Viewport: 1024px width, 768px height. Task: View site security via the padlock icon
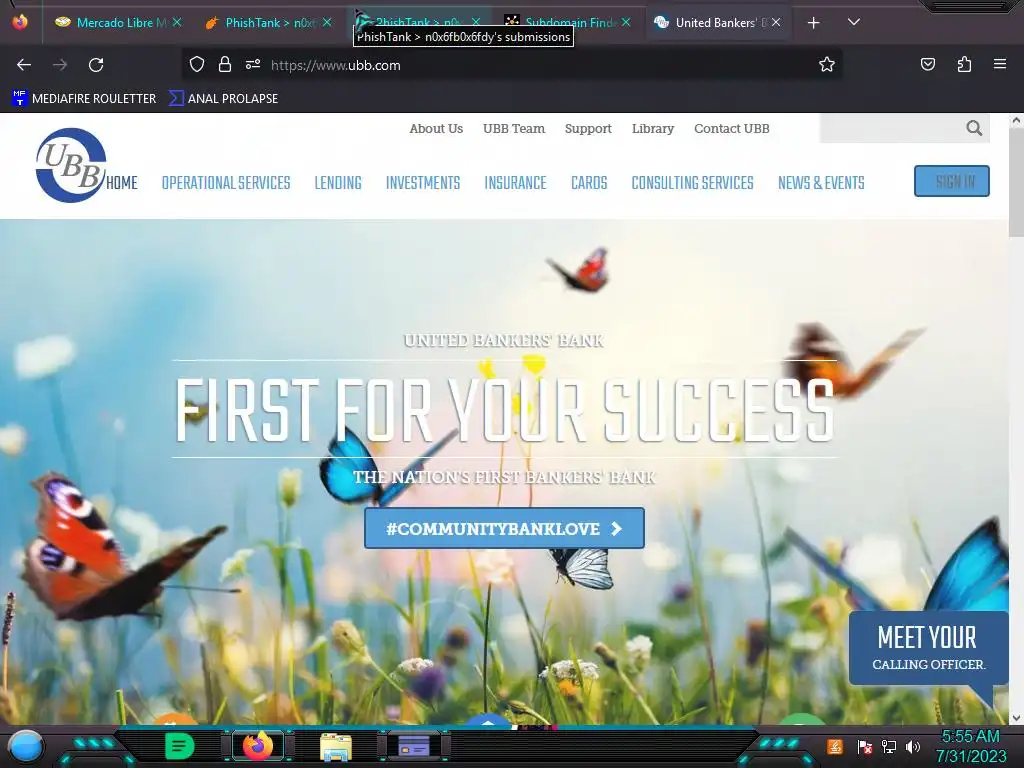coord(225,65)
